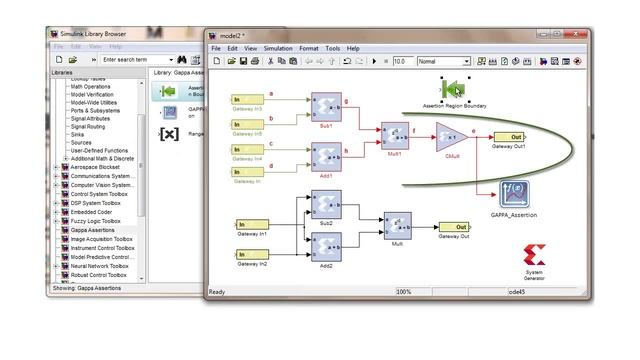Open the Edit menu in model2 window

[232, 48]
